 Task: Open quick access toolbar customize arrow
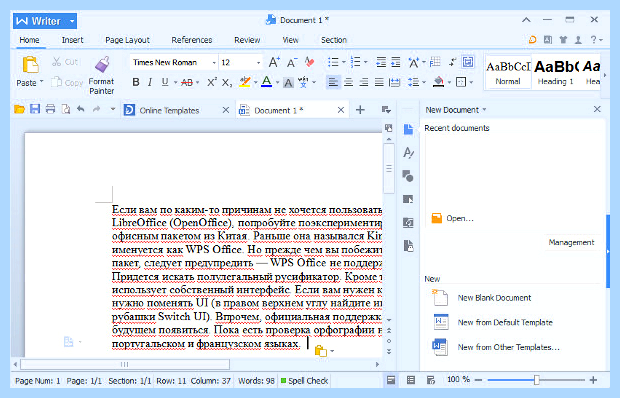[113, 109]
